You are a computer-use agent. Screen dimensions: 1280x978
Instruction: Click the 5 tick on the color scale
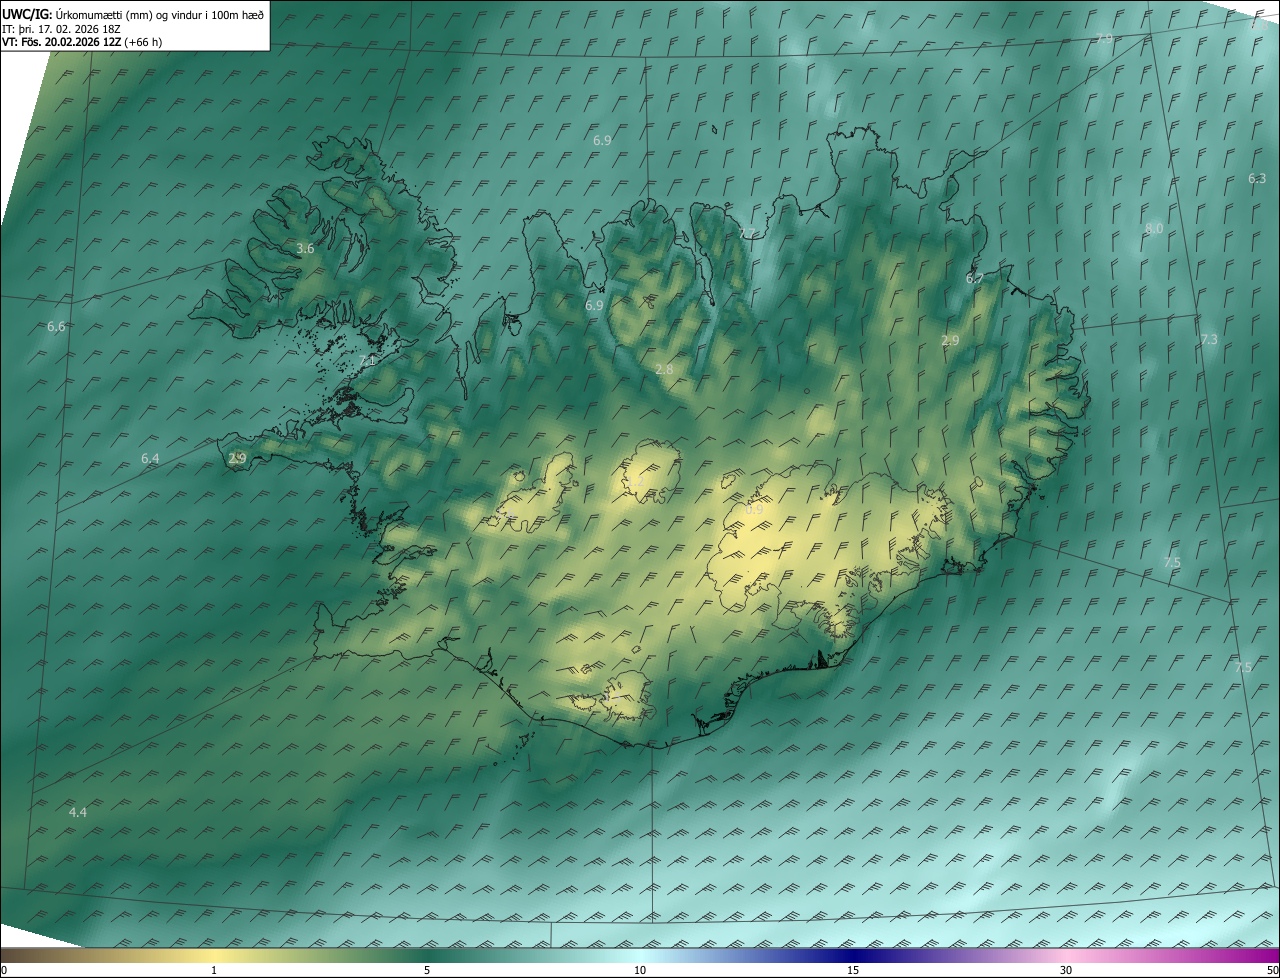coord(427,970)
